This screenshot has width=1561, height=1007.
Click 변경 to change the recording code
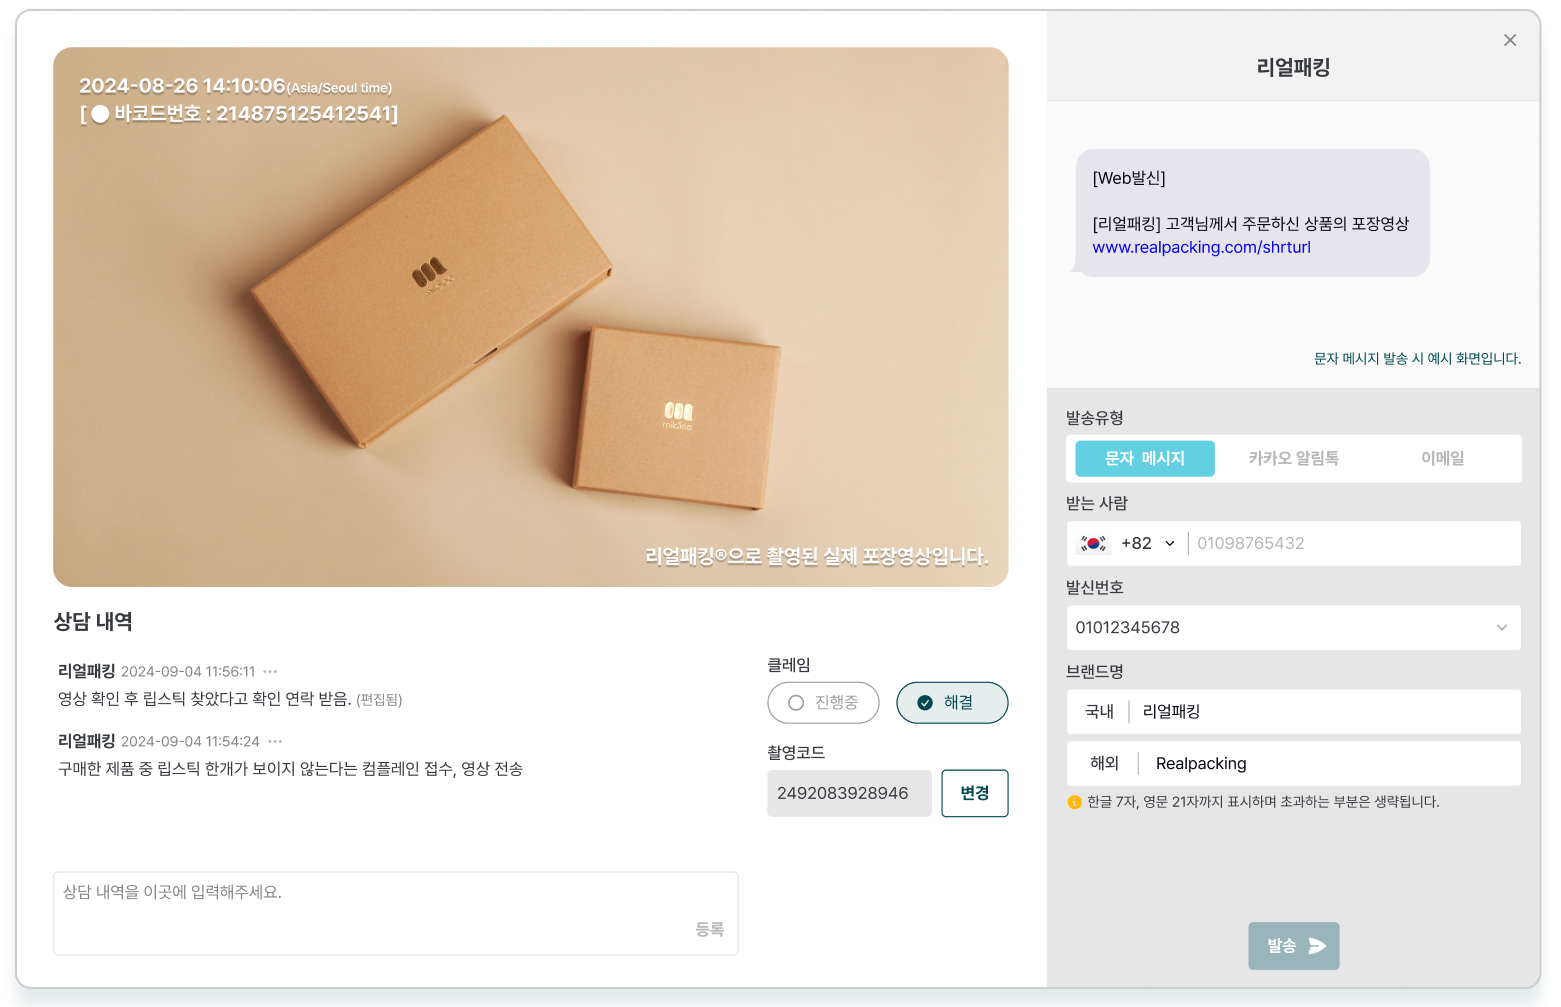point(974,793)
